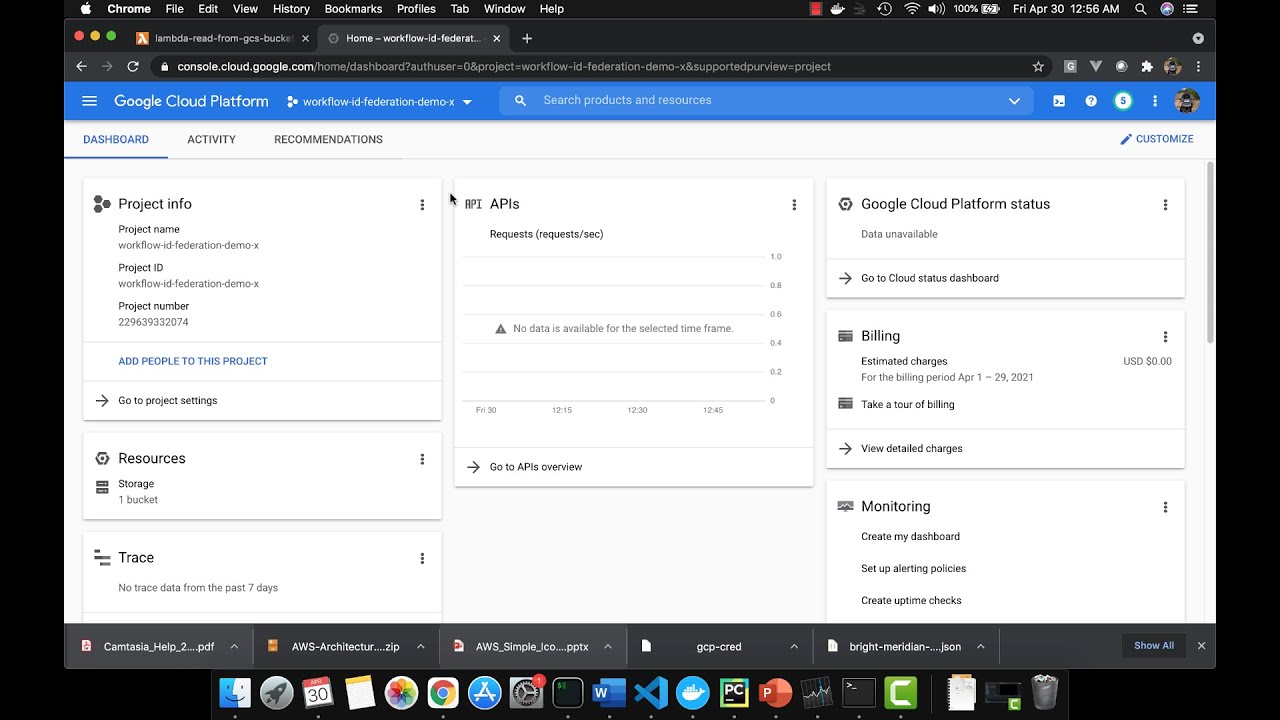Open Chrome extensions puzzle icon
1280x720 pixels.
1147,66
